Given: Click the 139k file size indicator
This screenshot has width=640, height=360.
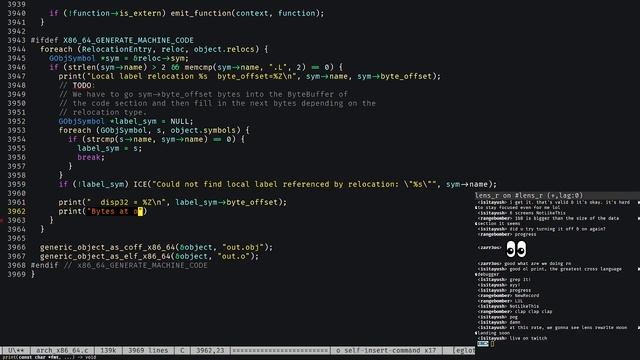Looking at the screenshot, I should tap(108, 350).
